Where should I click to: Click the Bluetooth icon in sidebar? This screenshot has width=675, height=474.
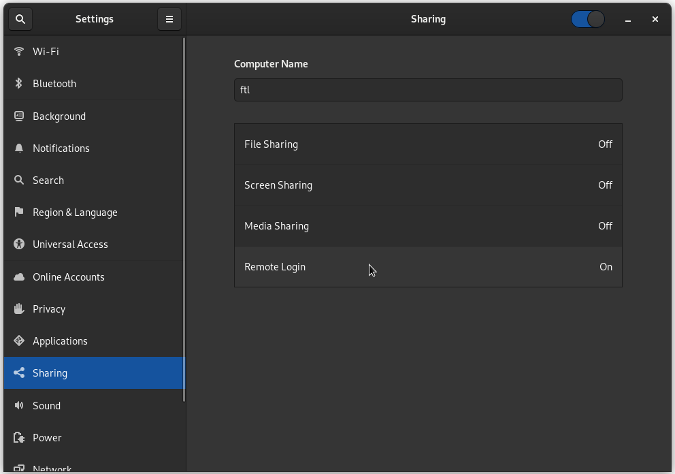point(19,84)
